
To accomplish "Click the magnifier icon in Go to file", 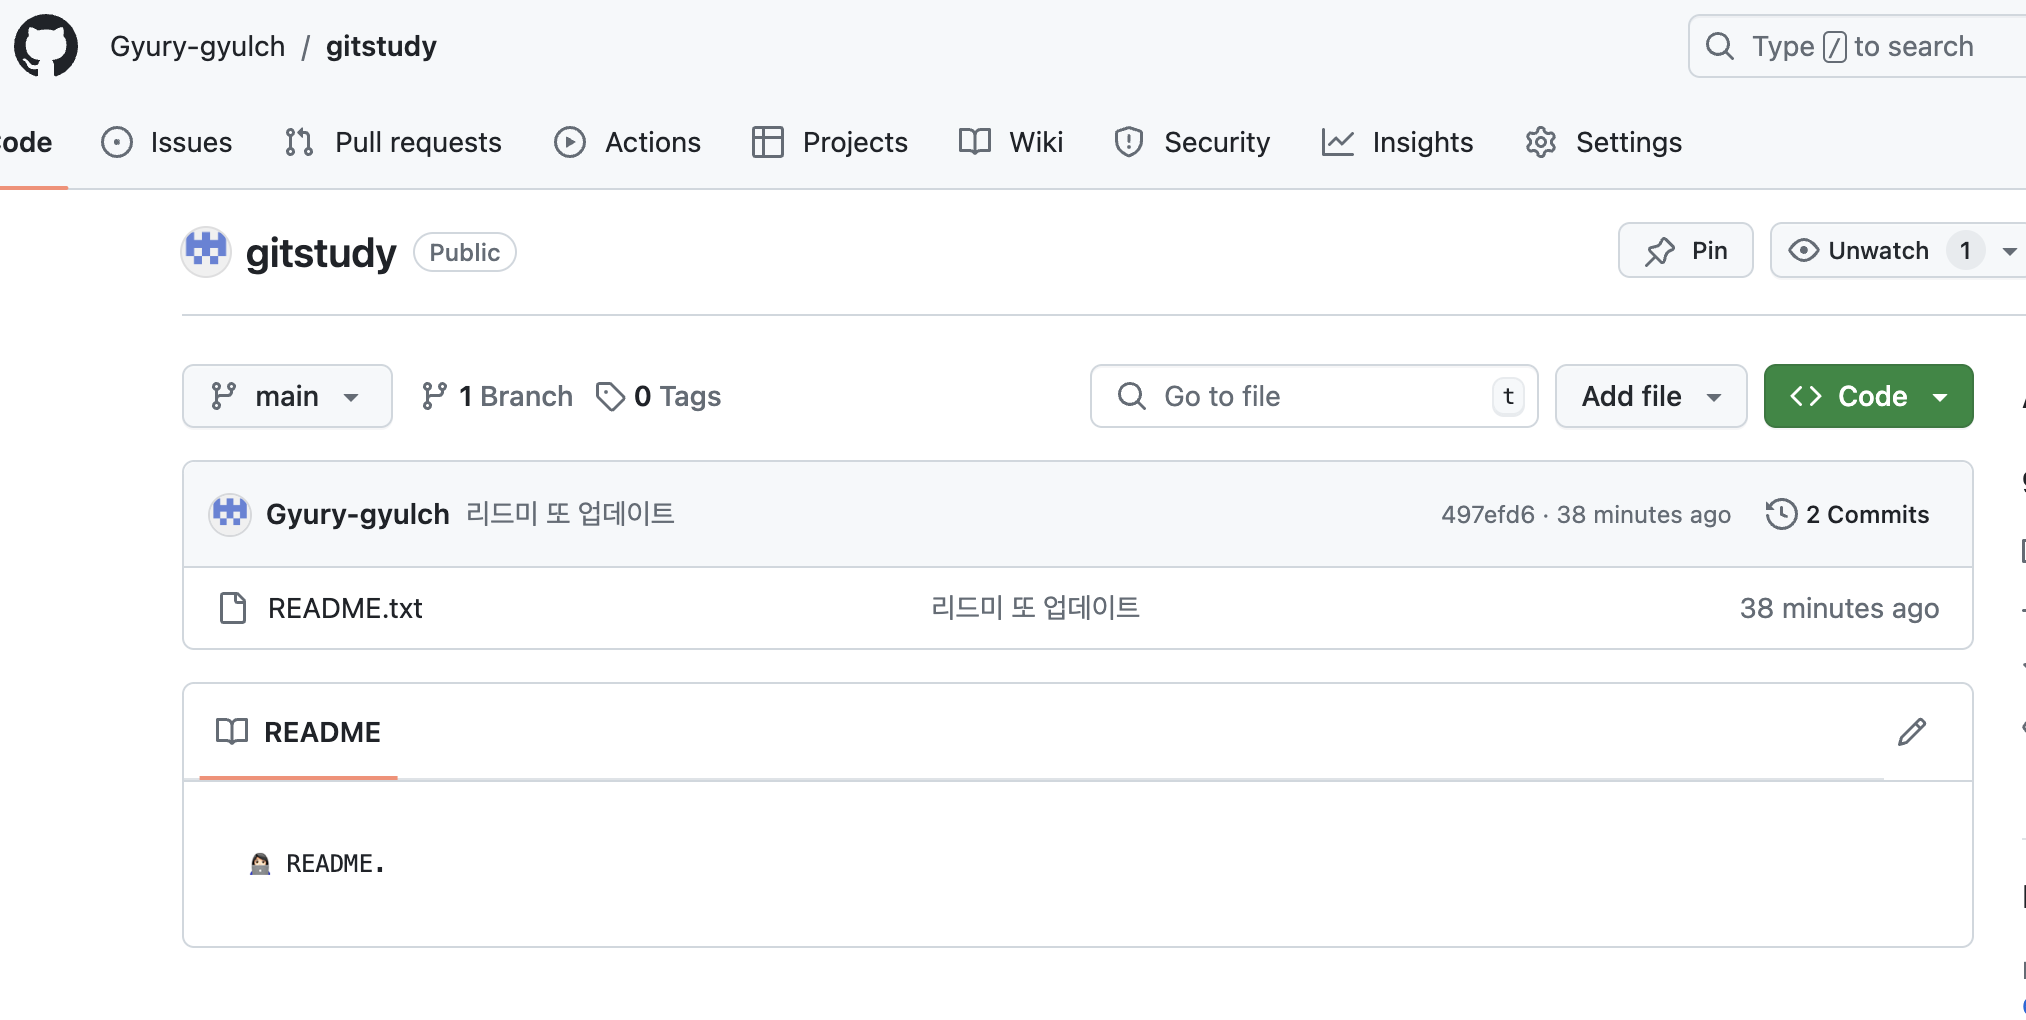I will tap(1132, 396).
